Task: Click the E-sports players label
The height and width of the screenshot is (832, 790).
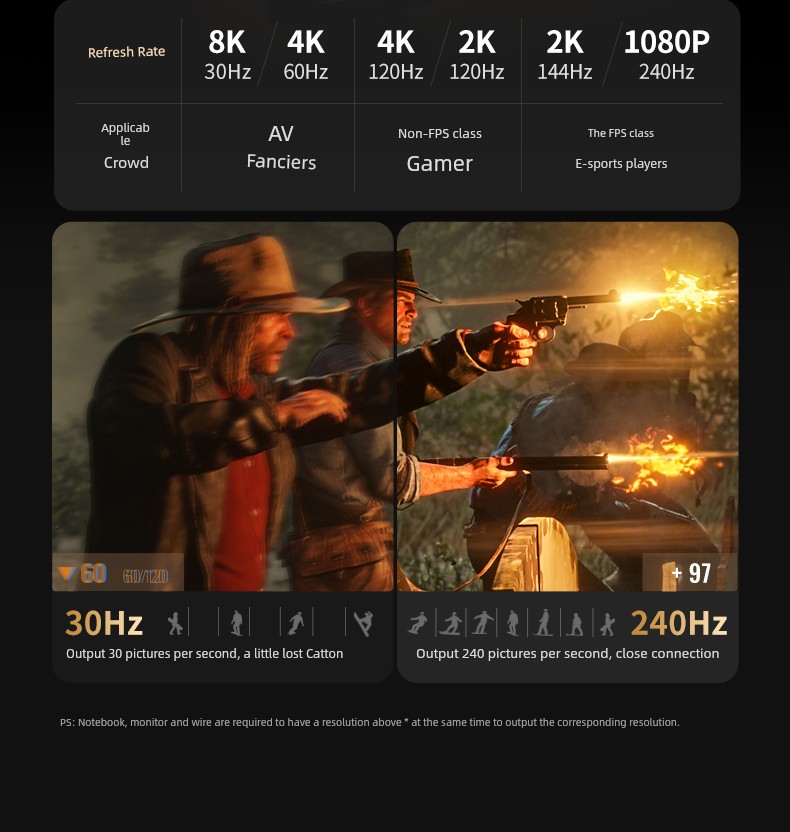Action: pyautogui.click(x=621, y=164)
